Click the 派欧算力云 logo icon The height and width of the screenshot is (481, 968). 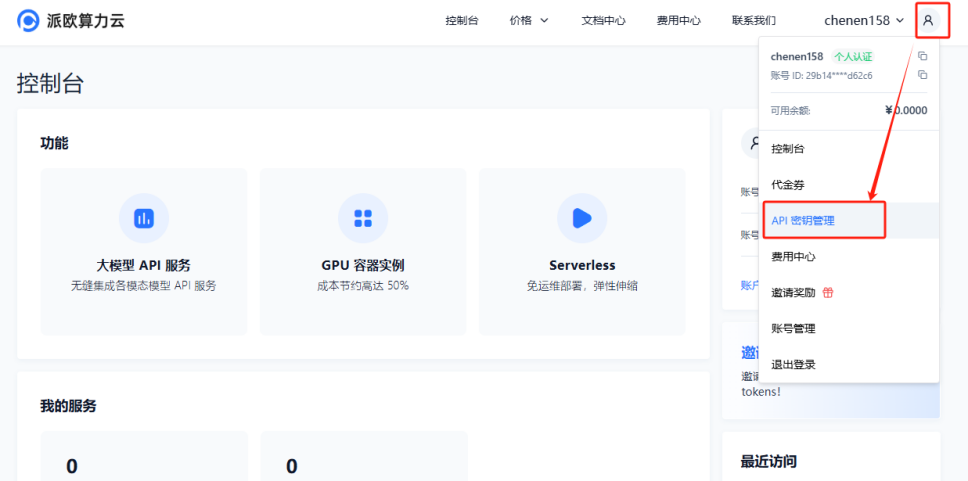[29, 20]
